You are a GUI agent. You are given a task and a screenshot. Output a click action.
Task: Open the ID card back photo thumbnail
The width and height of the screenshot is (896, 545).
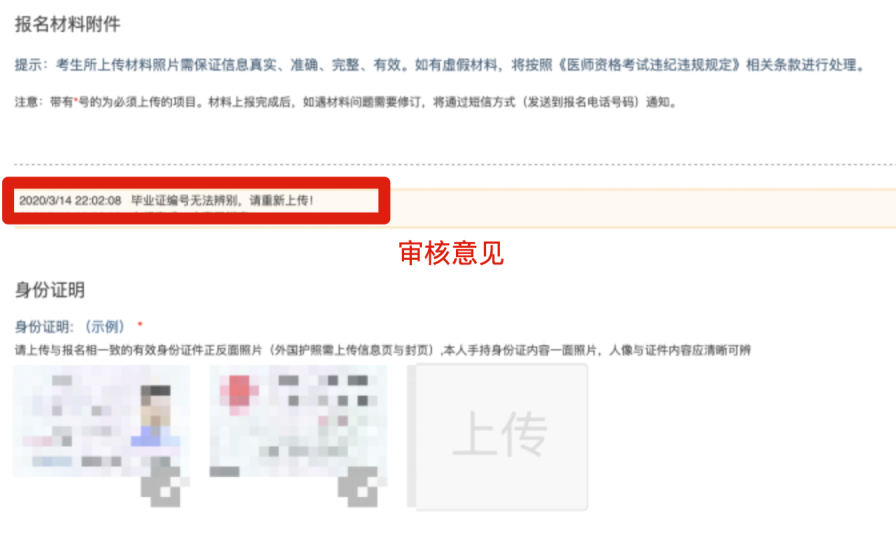click(298, 422)
